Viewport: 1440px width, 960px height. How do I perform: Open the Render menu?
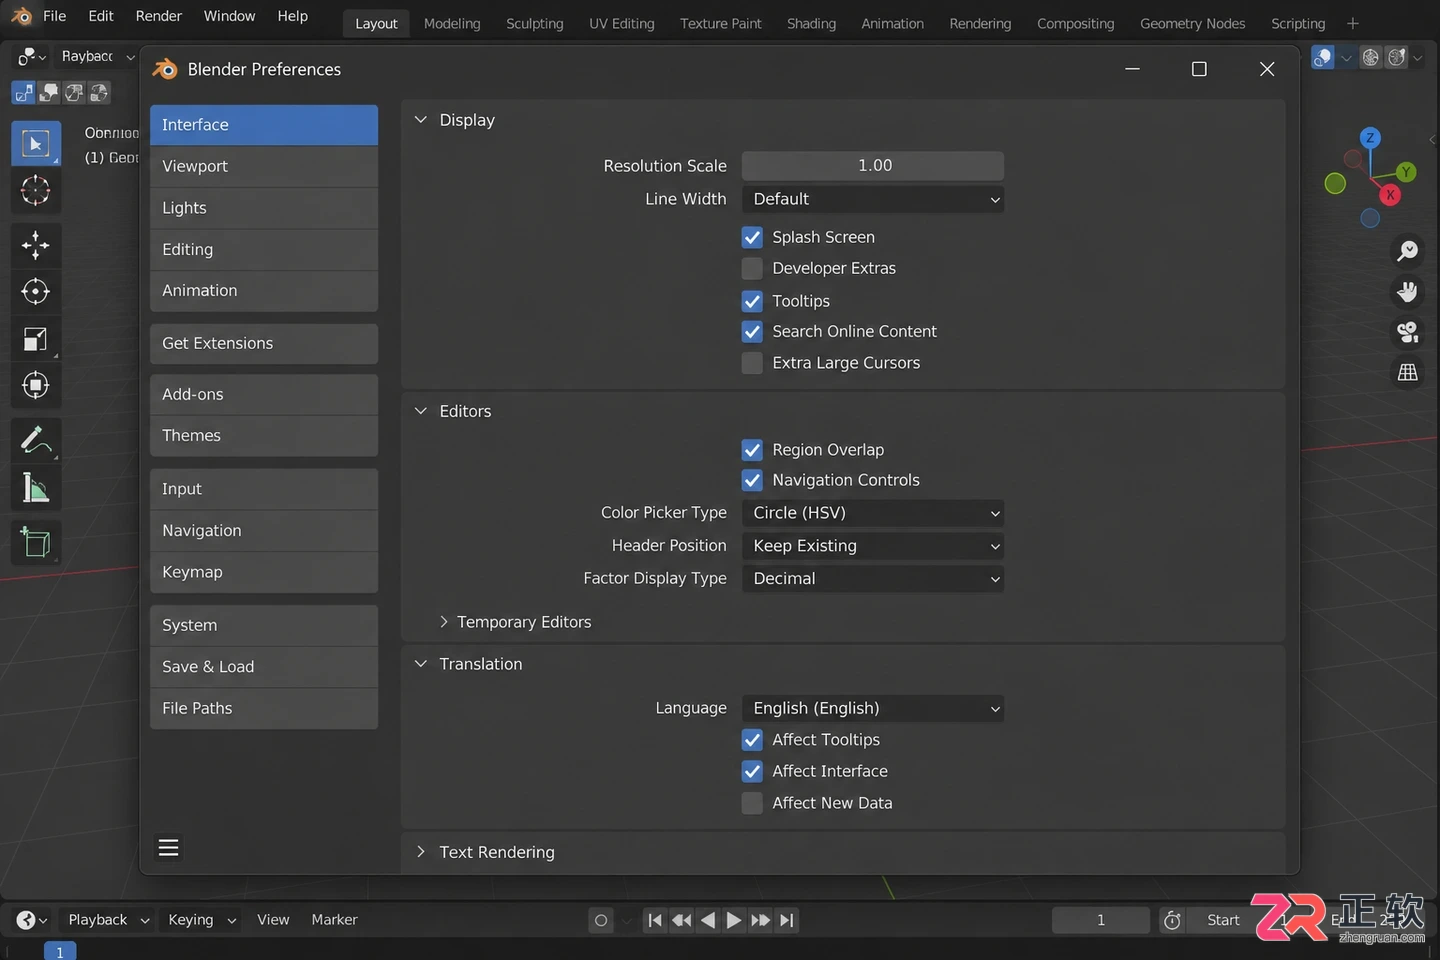[159, 16]
